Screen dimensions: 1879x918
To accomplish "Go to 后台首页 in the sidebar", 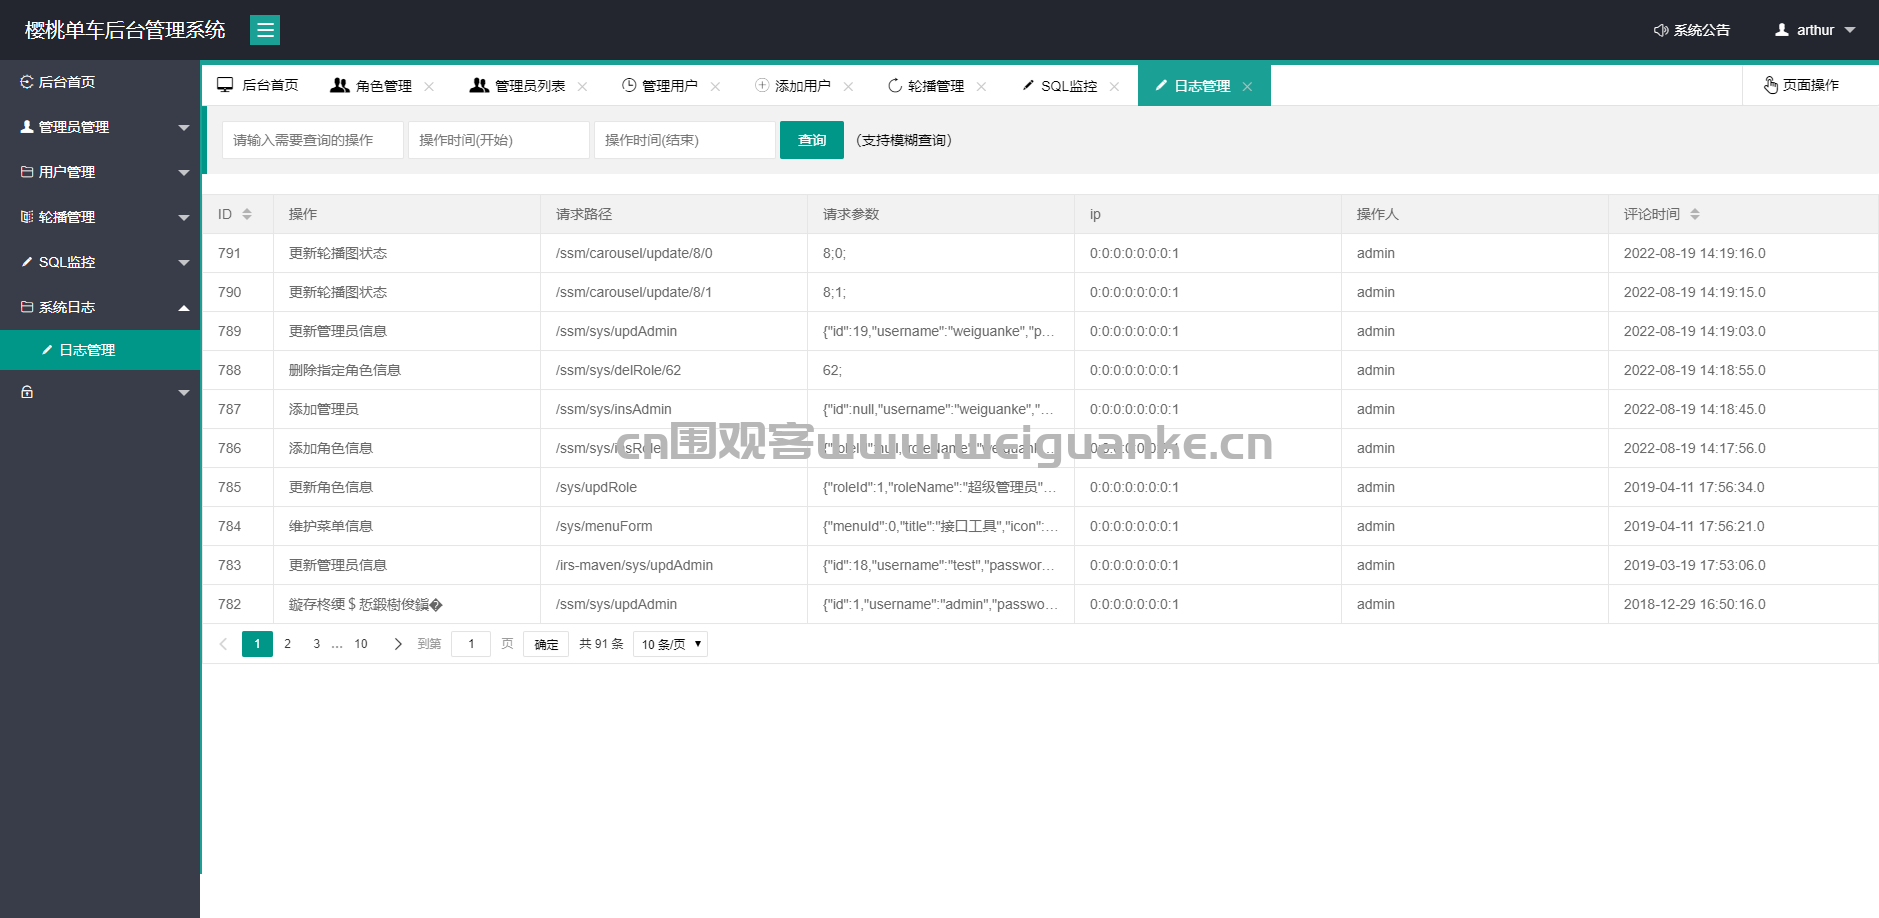I will [x=100, y=82].
